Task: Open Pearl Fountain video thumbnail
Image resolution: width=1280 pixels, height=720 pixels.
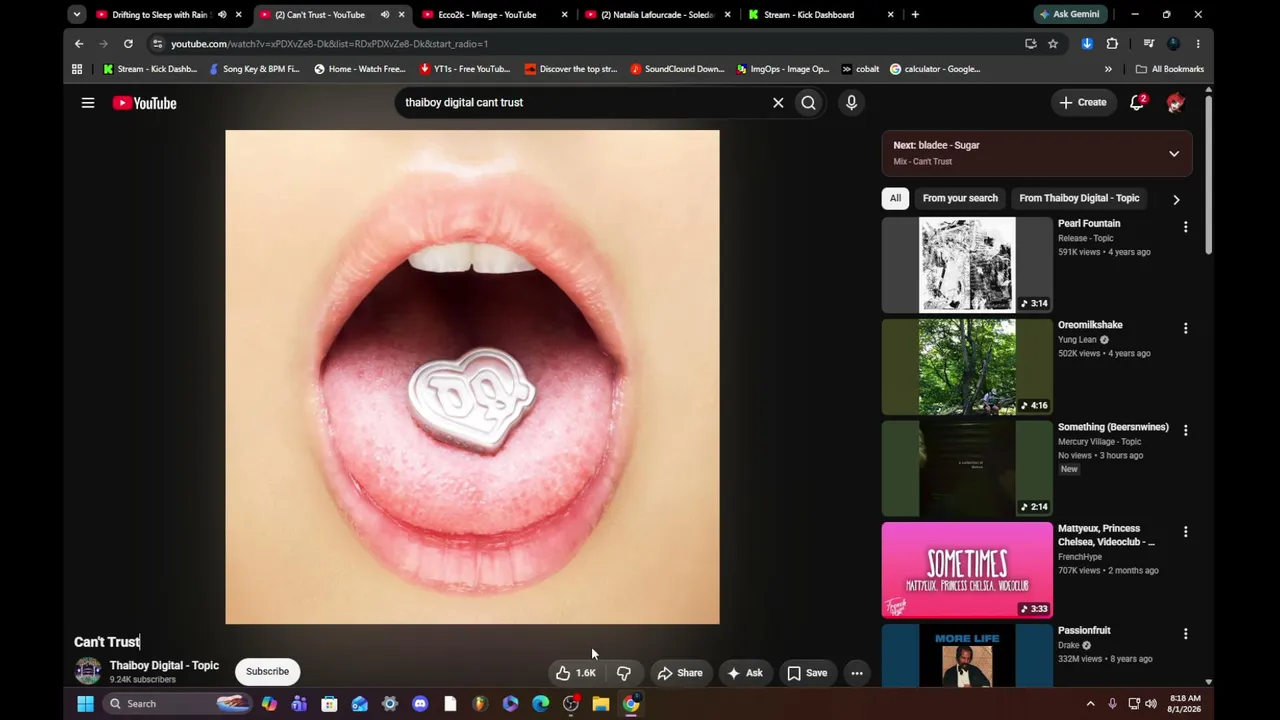Action: point(967,265)
